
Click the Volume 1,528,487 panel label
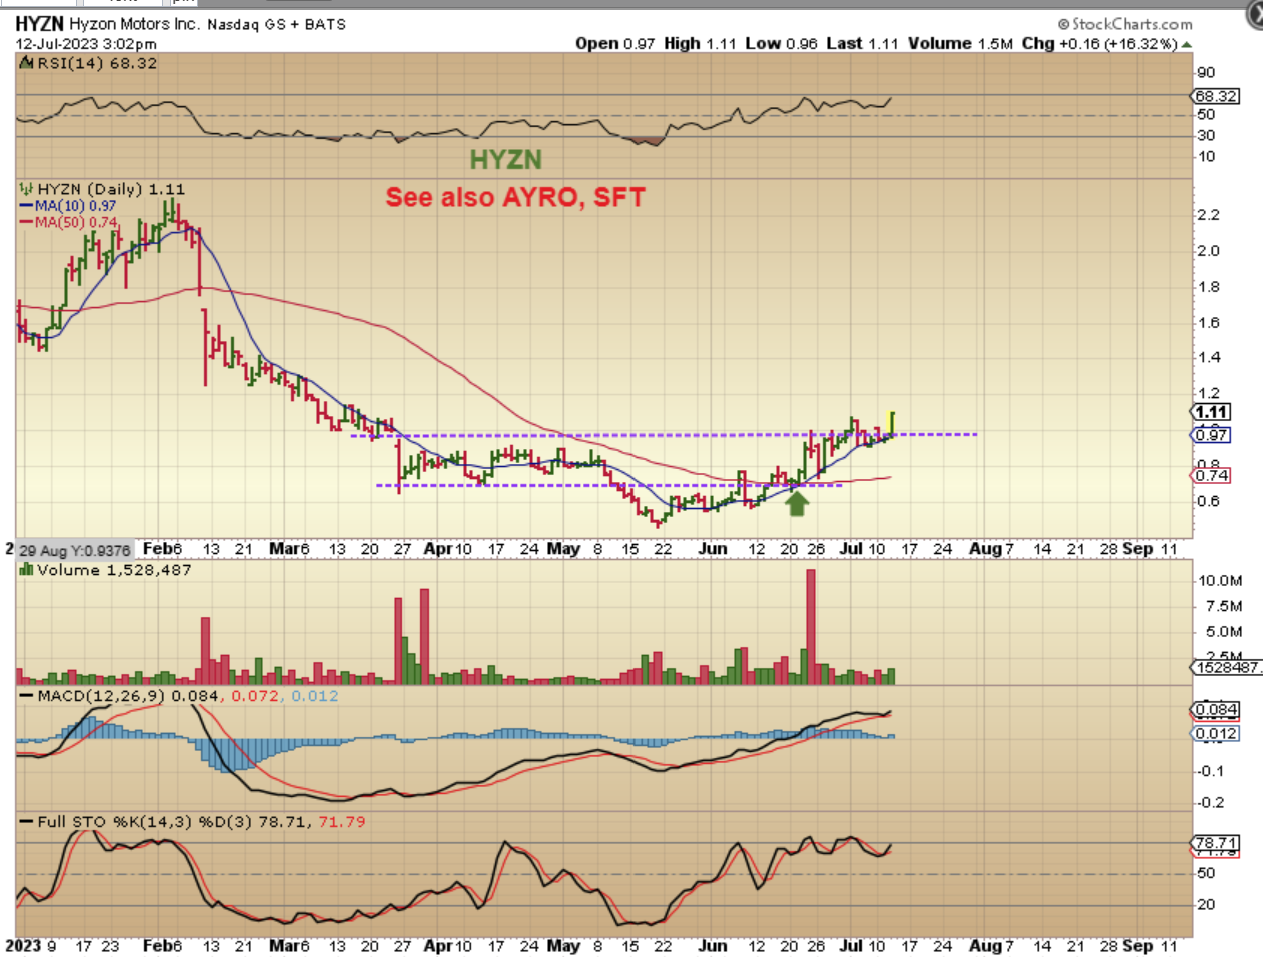(x=113, y=570)
